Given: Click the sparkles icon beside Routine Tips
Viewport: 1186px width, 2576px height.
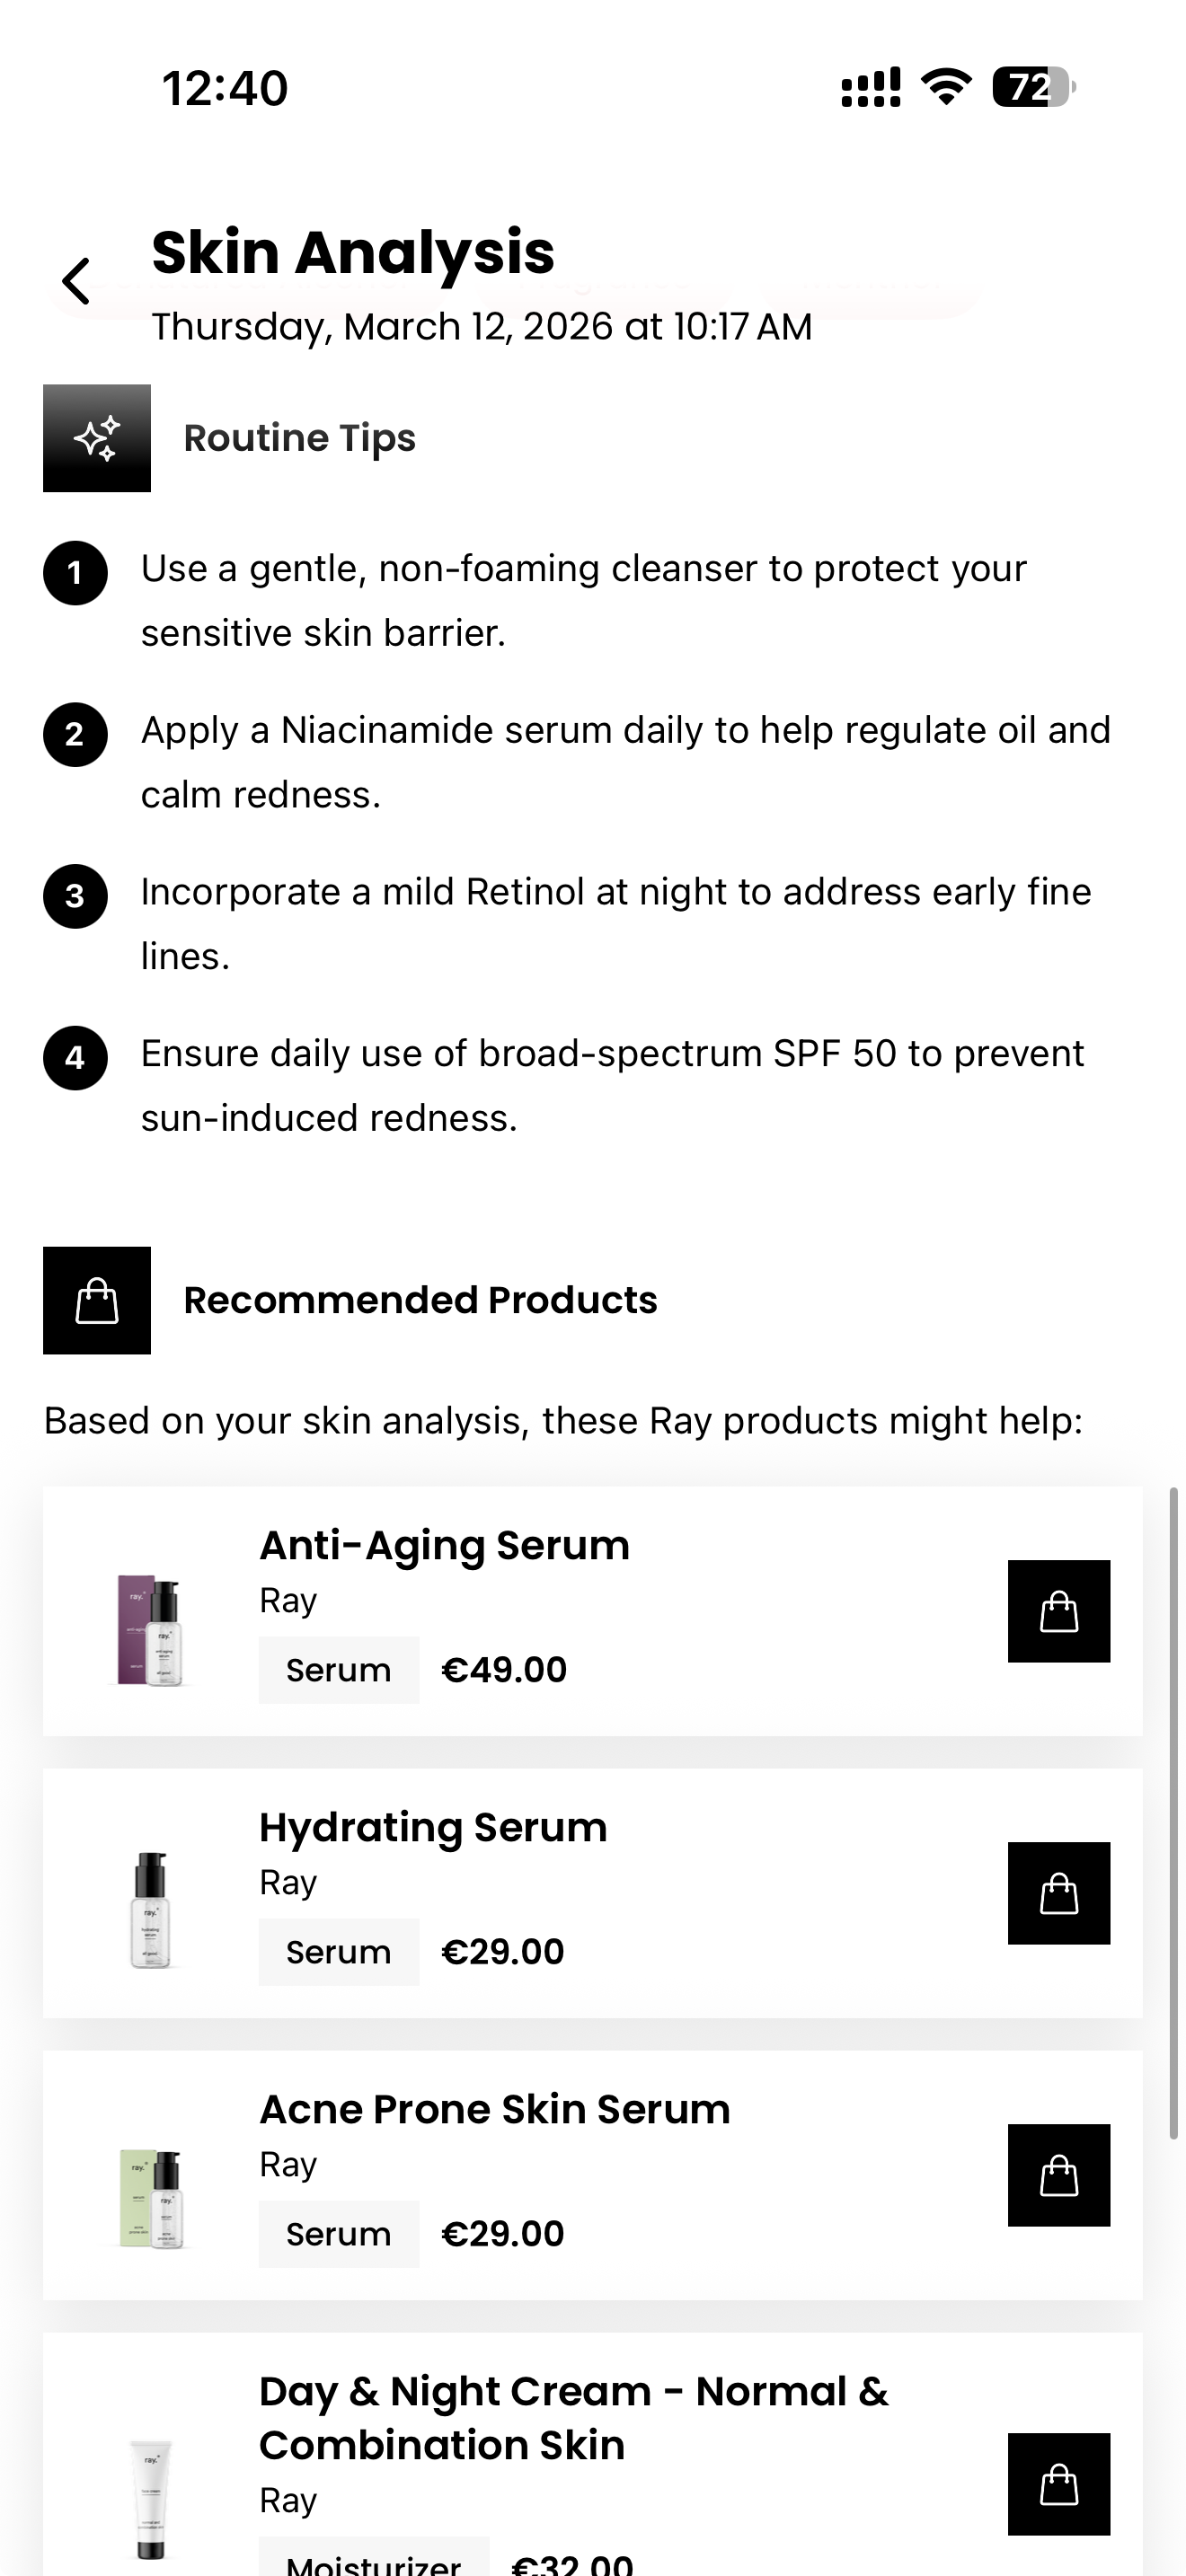Looking at the screenshot, I should pyautogui.click(x=96, y=437).
